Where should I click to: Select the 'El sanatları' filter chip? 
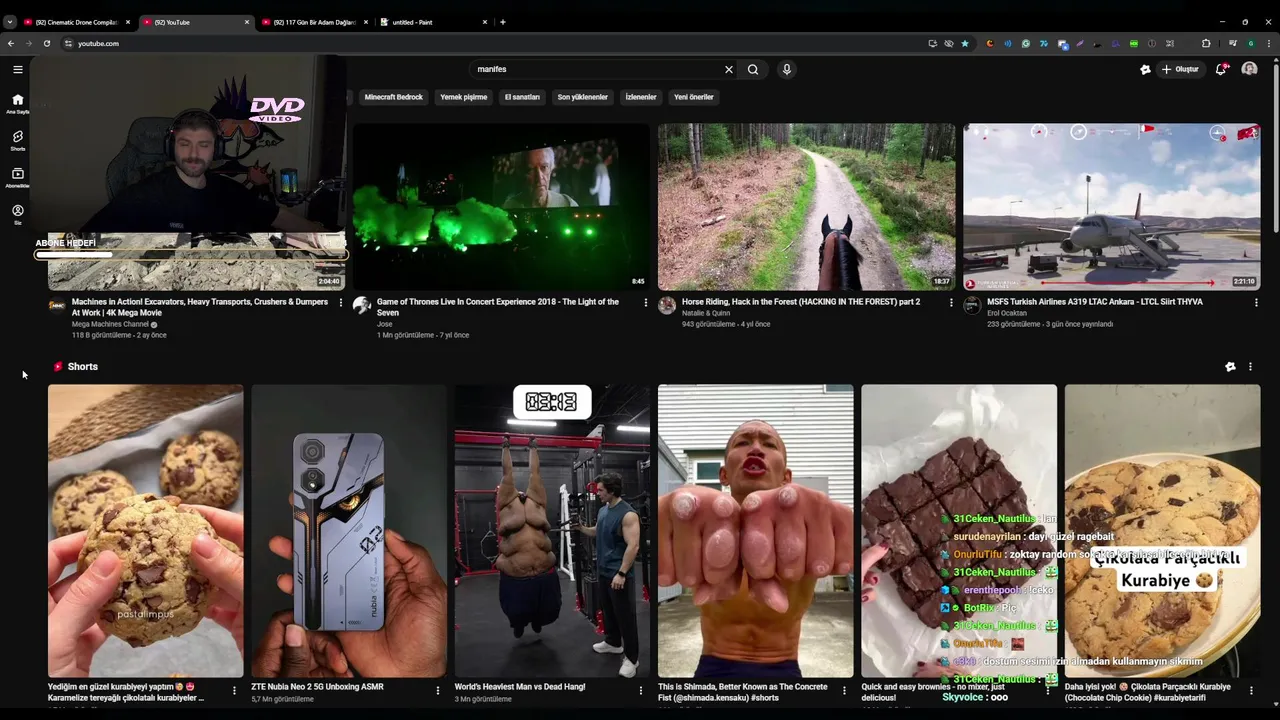coord(522,97)
